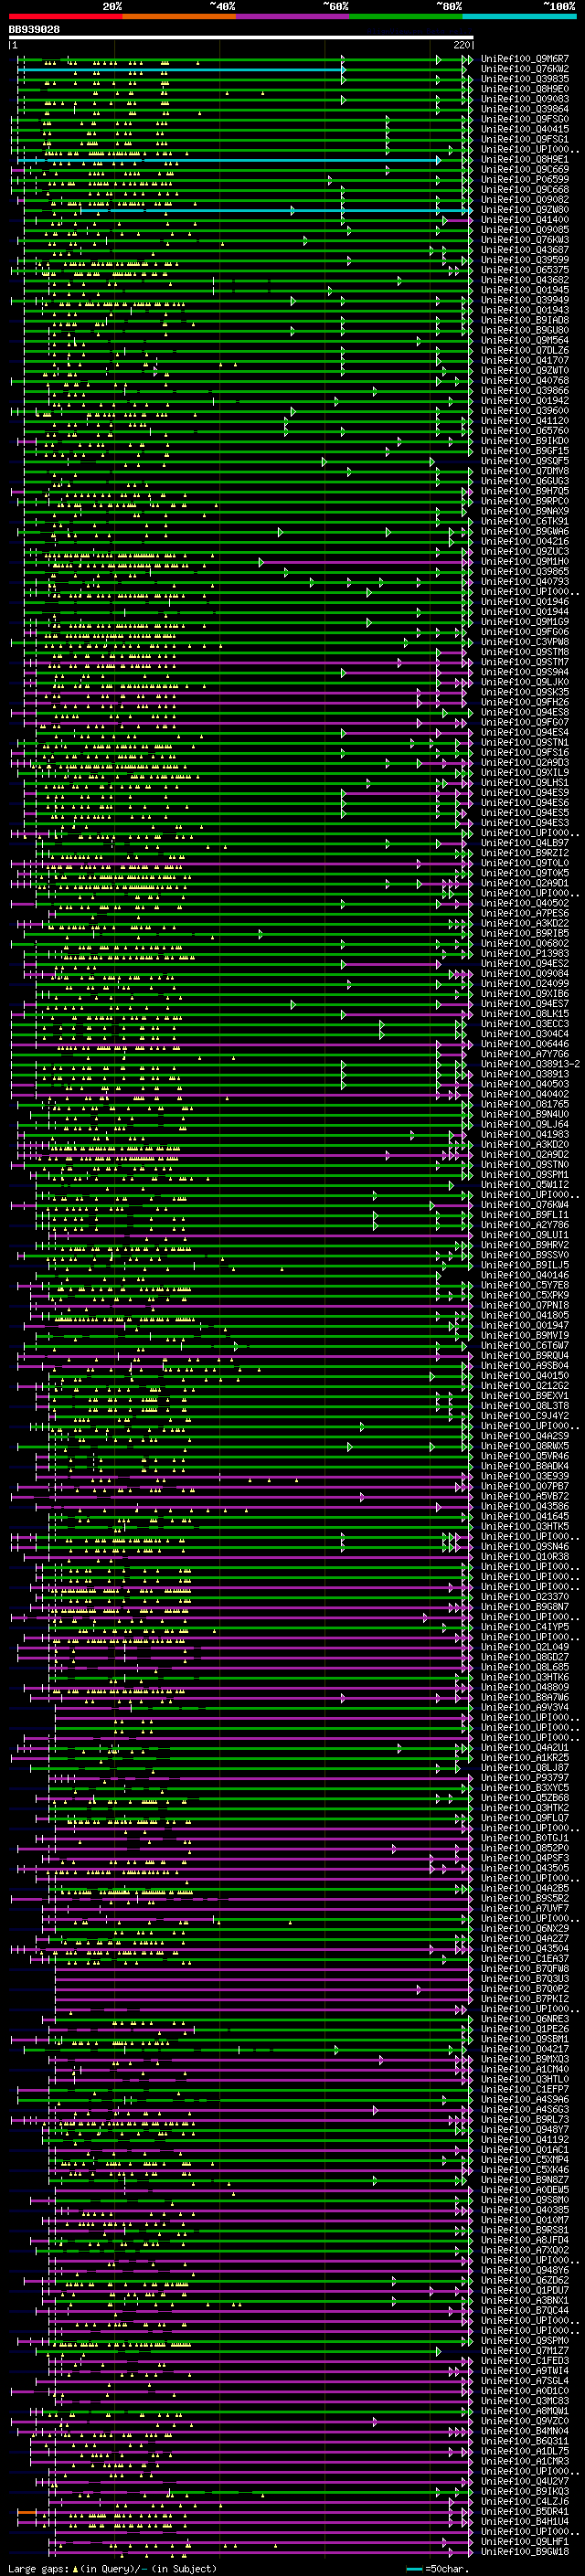Select the UniRef100_Q06446 label

tap(525, 1044)
